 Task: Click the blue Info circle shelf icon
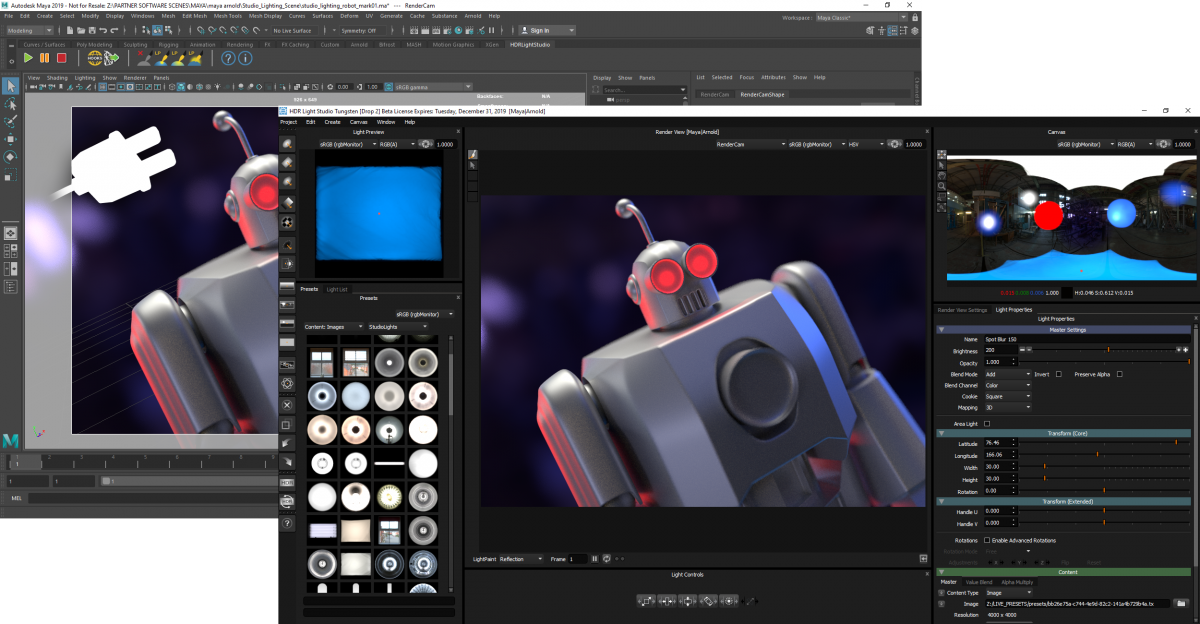pos(245,58)
